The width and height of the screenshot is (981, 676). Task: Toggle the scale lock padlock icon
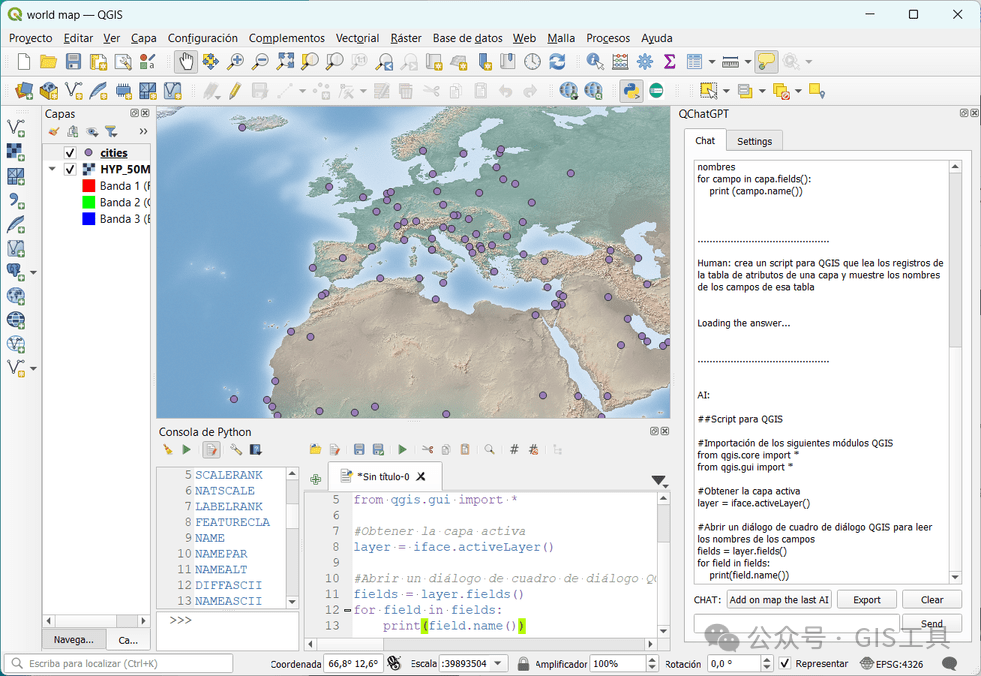coord(523,663)
